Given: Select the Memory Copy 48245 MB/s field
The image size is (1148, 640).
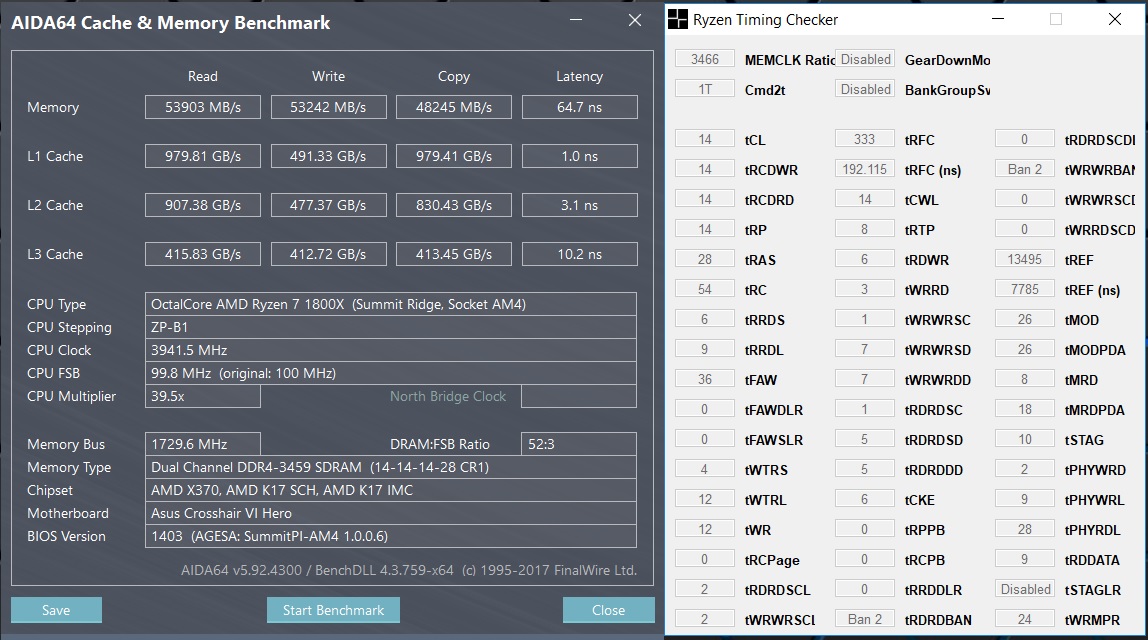Looking at the screenshot, I should pyautogui.click(x=454, y=107).
